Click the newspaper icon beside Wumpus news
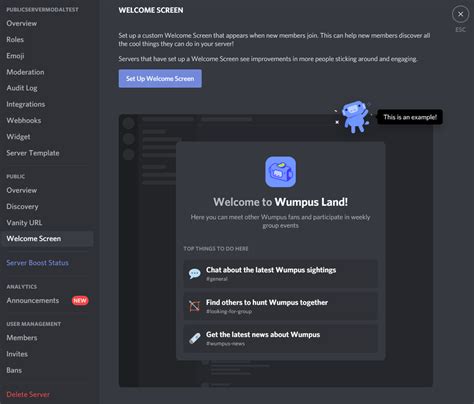474x404 pixels. click(x=195, y=338)
